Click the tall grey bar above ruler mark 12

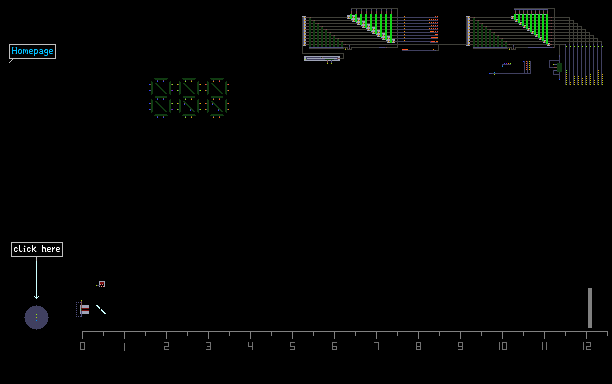[x=590, y=308]
